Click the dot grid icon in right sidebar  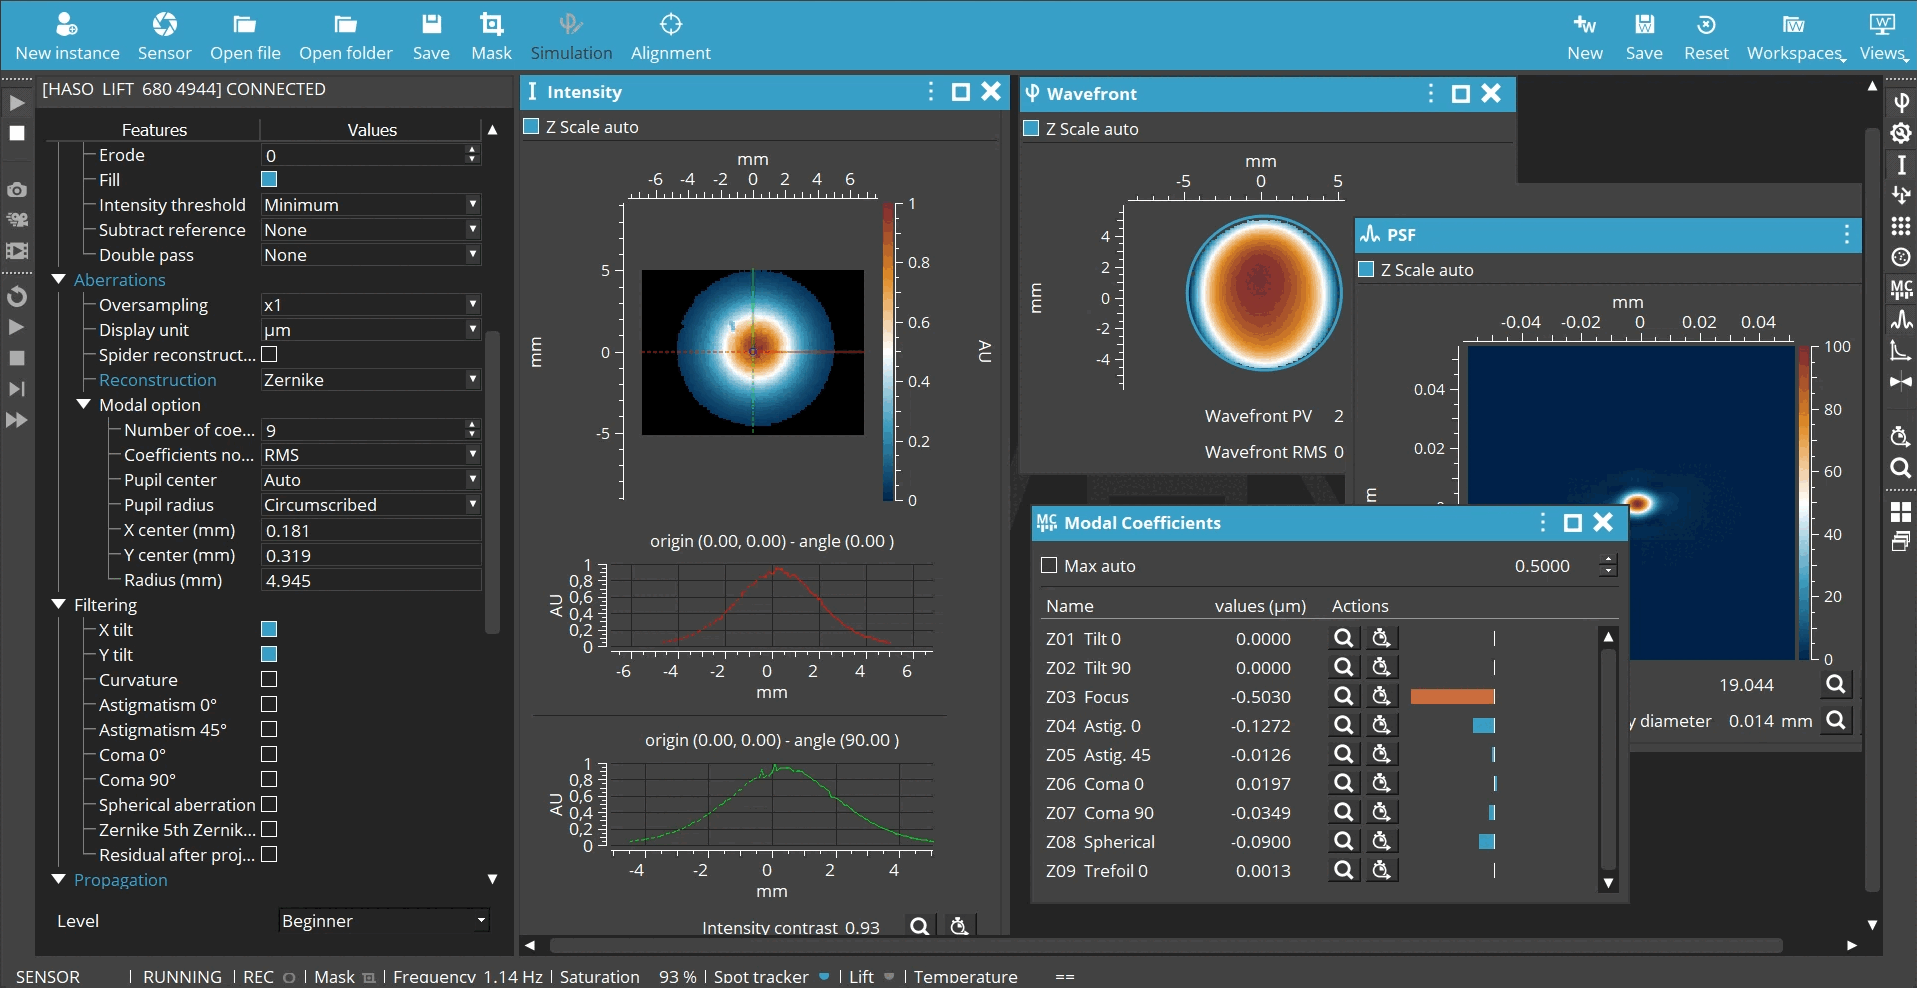[1901, 226]
